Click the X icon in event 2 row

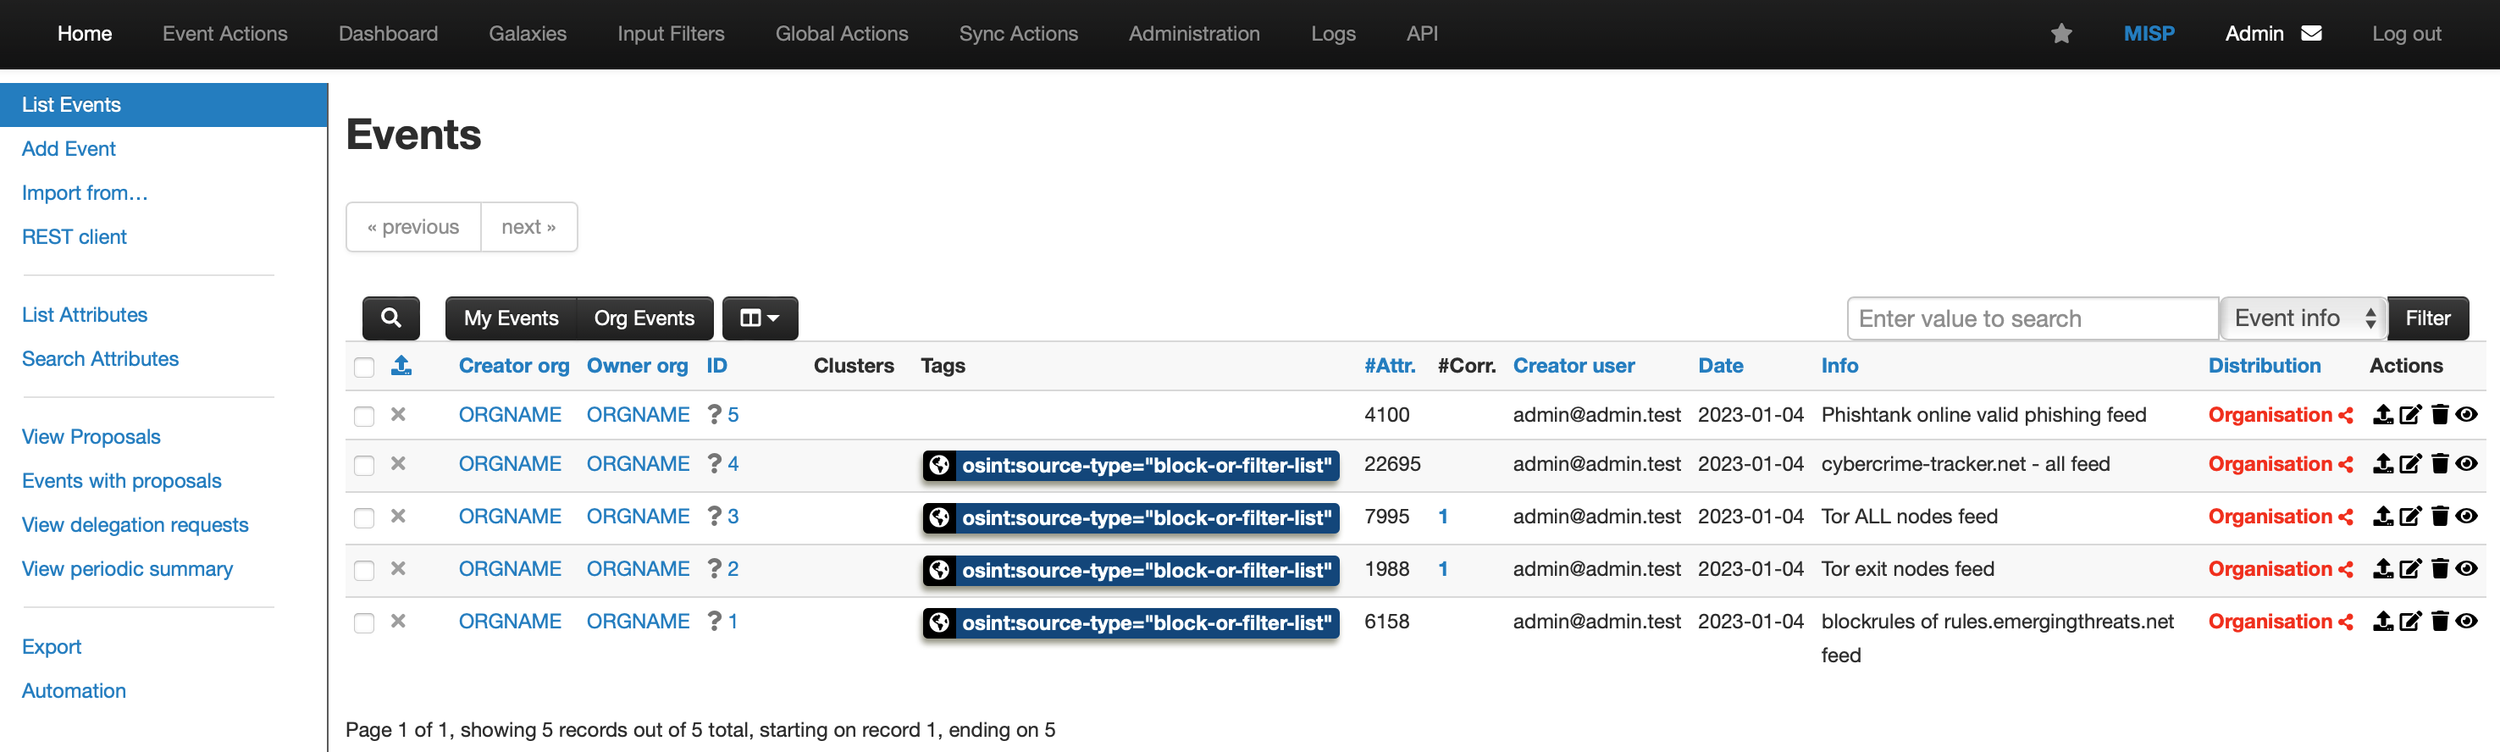(x=398, y=569)
